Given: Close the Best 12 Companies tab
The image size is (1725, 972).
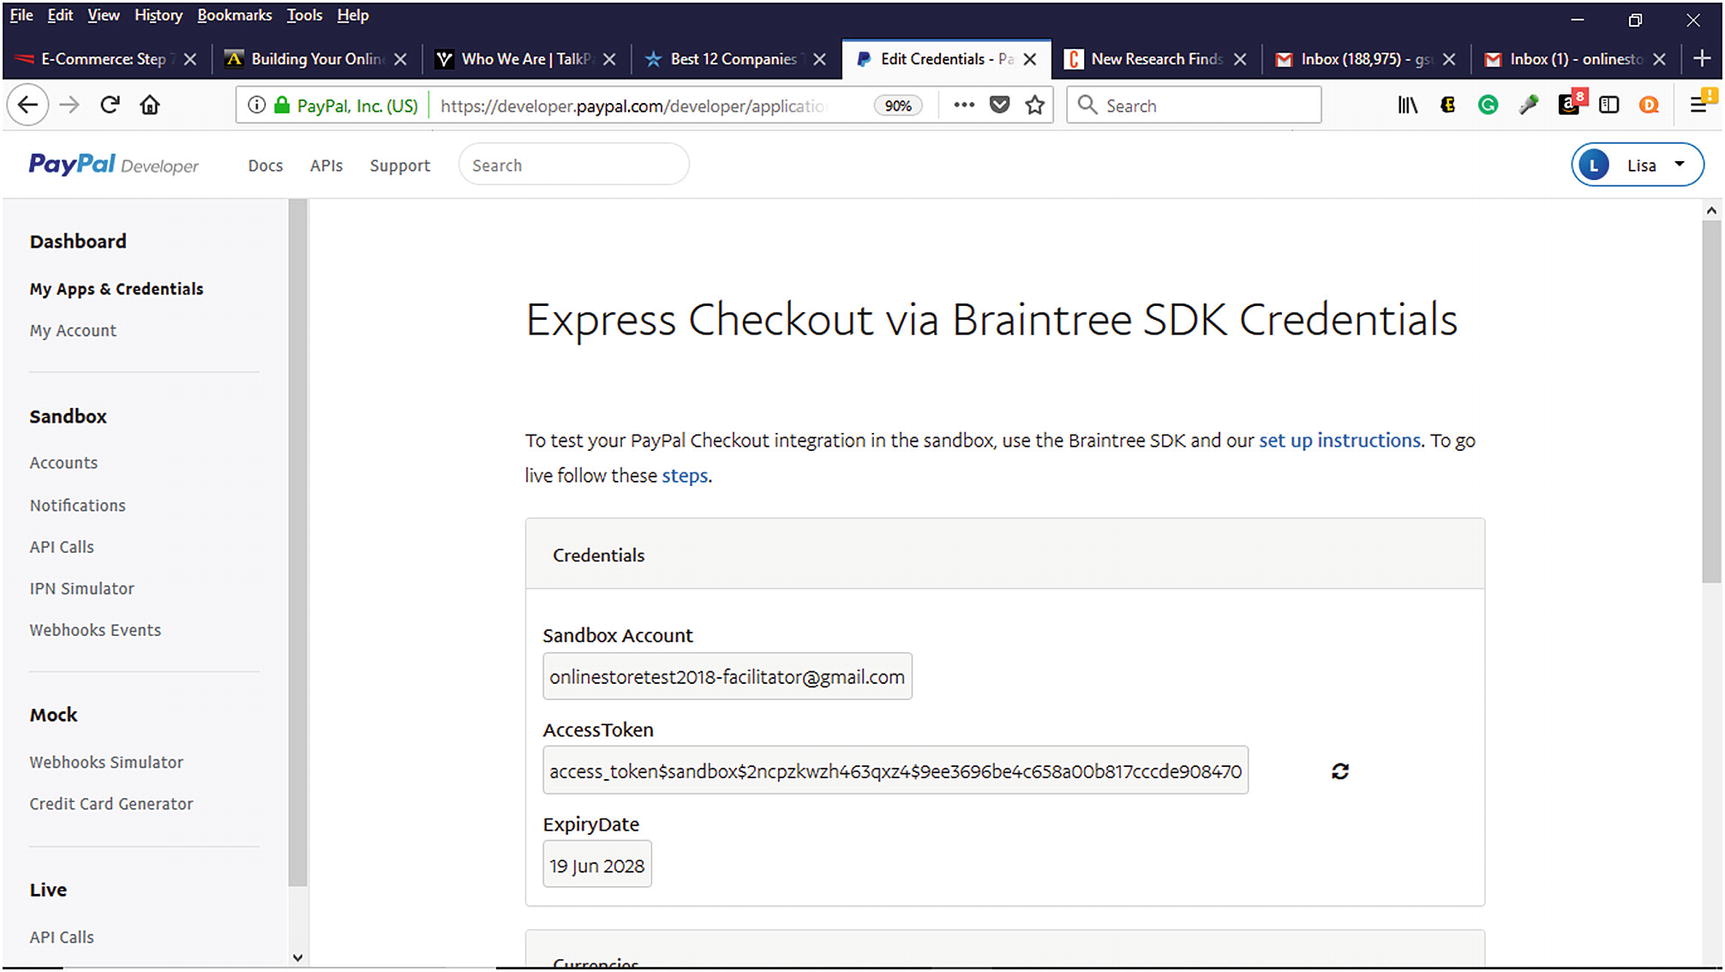Looking at the screenshot, I should (x=819, y=59).
